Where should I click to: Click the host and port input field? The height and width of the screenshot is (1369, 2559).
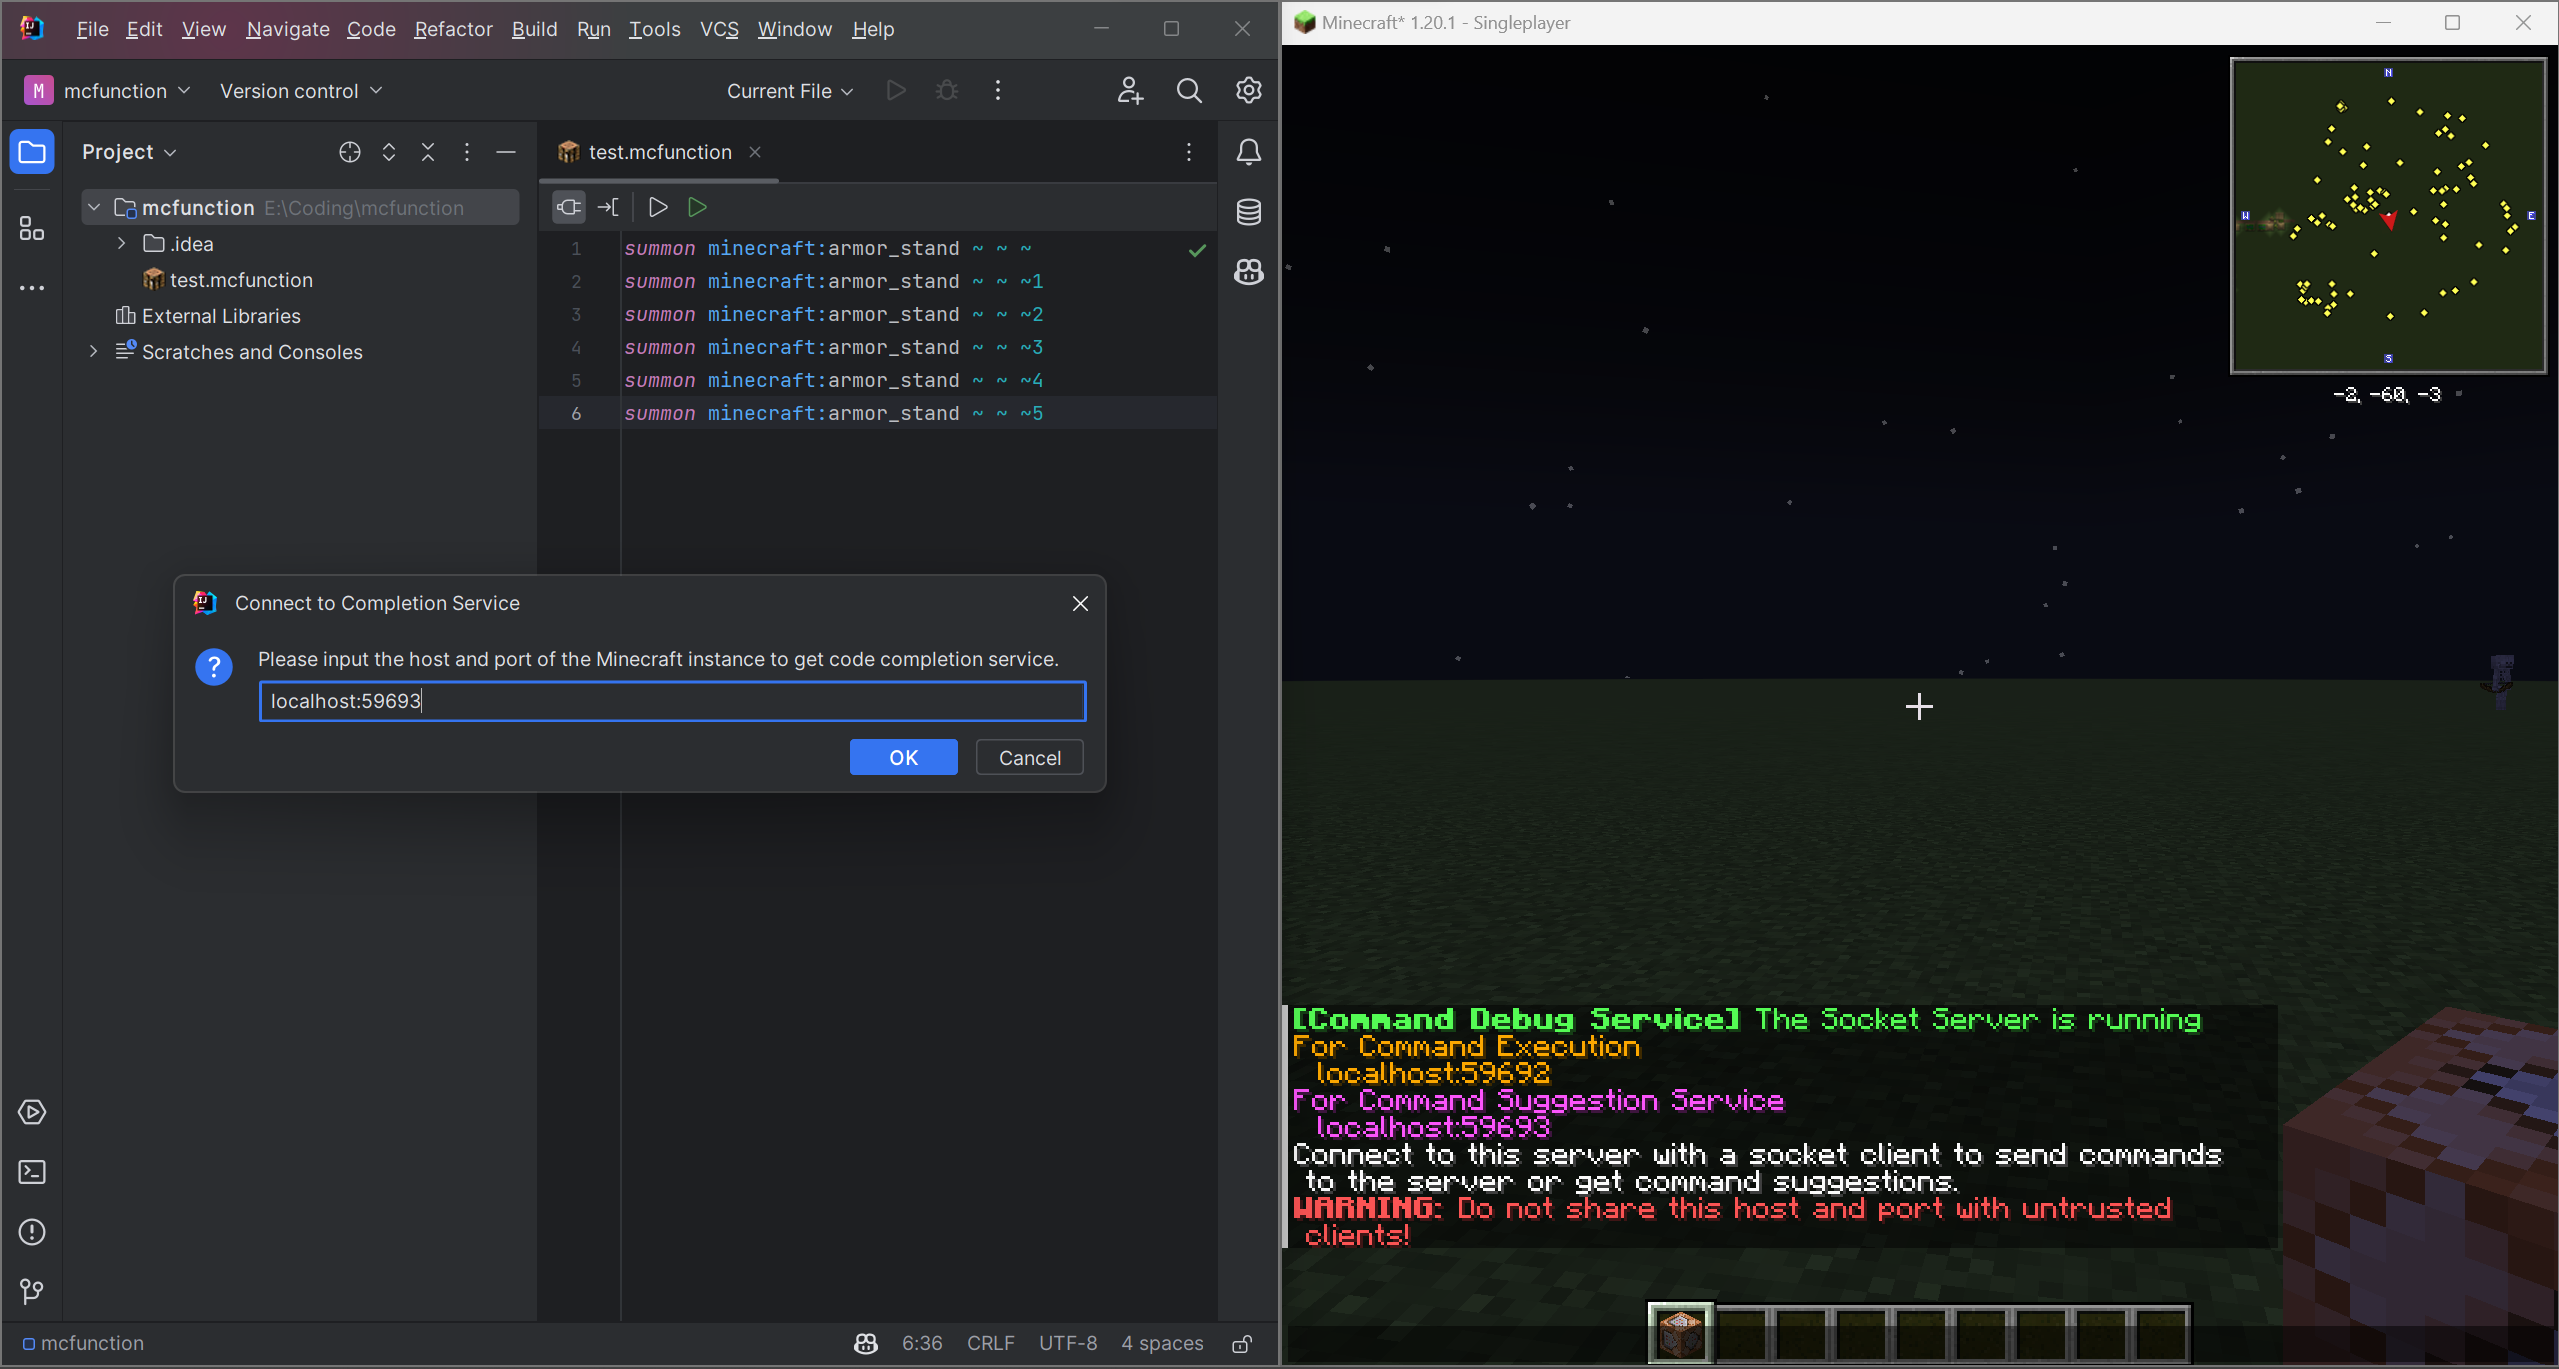pos(672,701)
